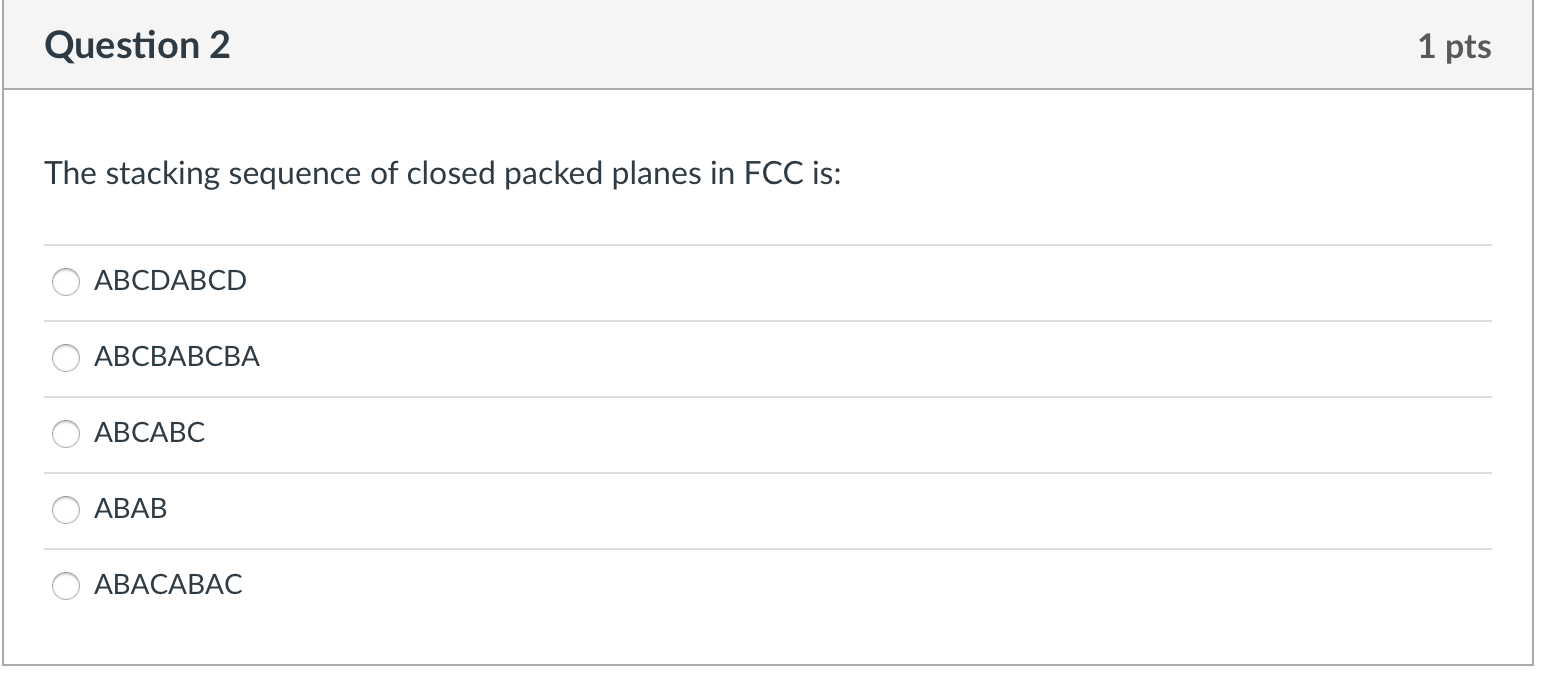Click the word "The" starting the prompt
1552x688 pixels.
click(x=70, y=174)
